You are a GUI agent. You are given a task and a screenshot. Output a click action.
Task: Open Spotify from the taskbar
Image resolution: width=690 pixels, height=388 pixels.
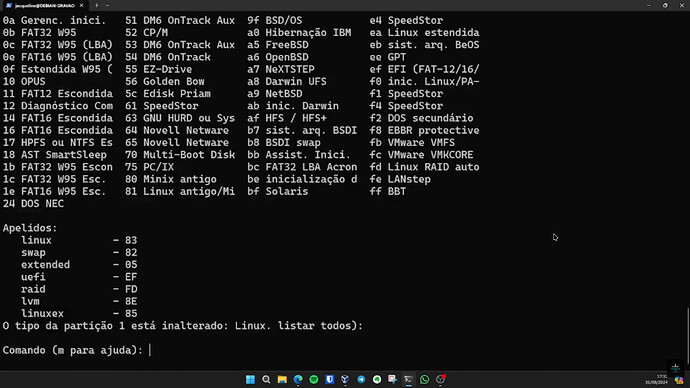point(314,379)
